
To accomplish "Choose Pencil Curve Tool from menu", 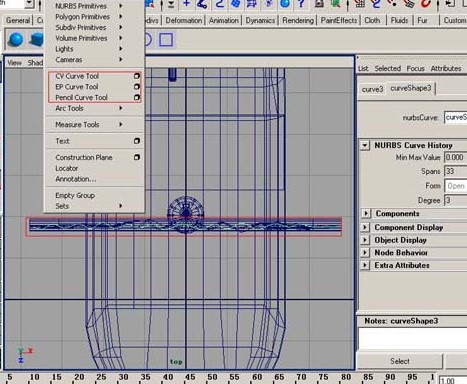I will tap(81, 97).
